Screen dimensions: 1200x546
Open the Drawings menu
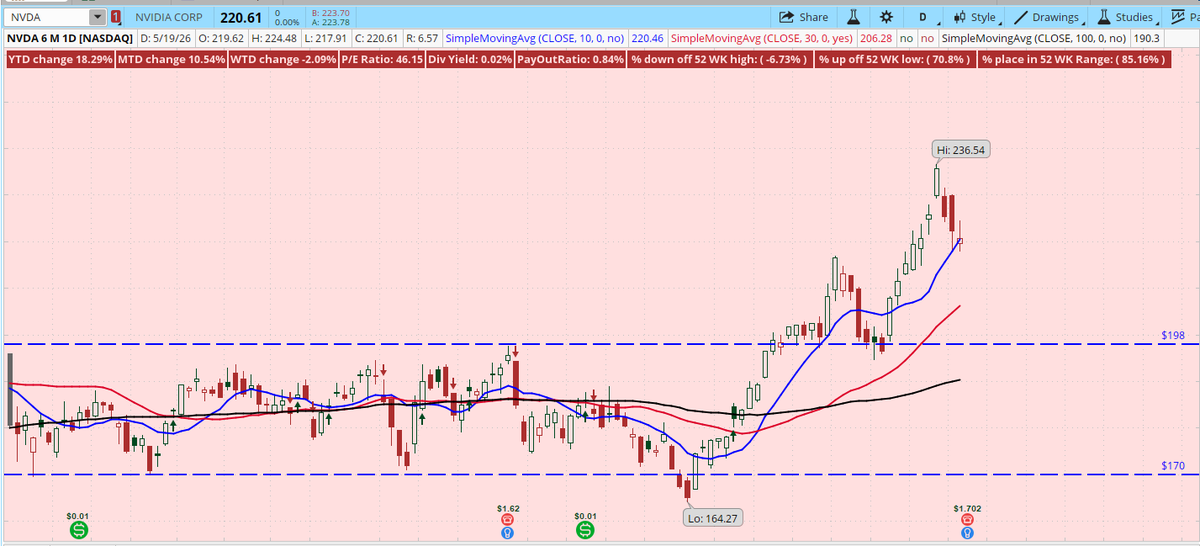tap(1050, 17)
